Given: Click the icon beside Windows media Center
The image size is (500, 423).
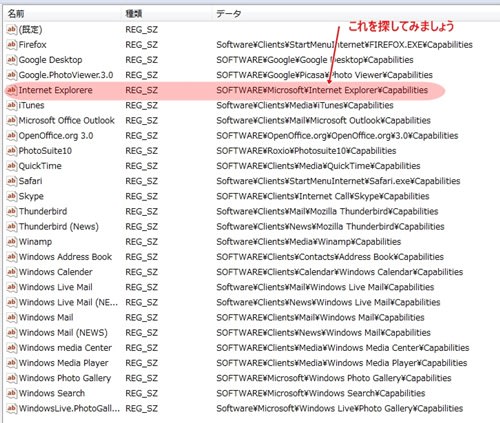Looking at the screenshot, I should pos(11,348).
